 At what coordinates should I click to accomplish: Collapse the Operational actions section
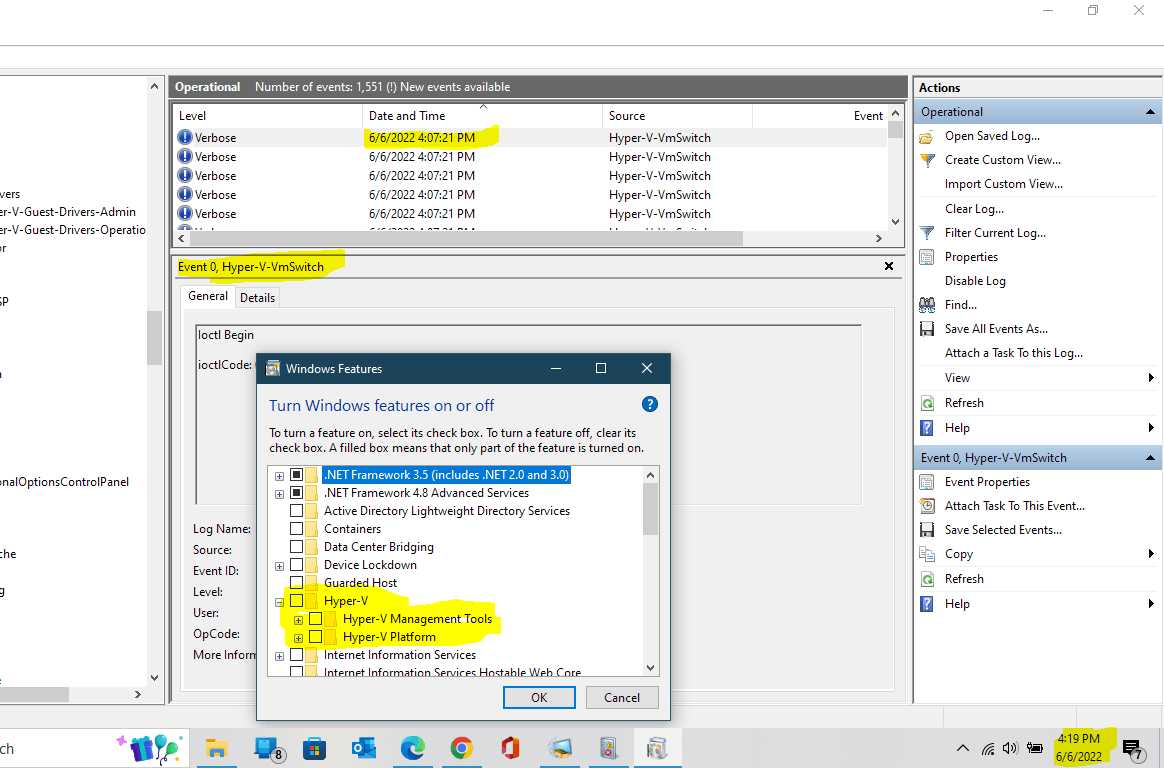pyautogui.click(x=1150, y=112)
